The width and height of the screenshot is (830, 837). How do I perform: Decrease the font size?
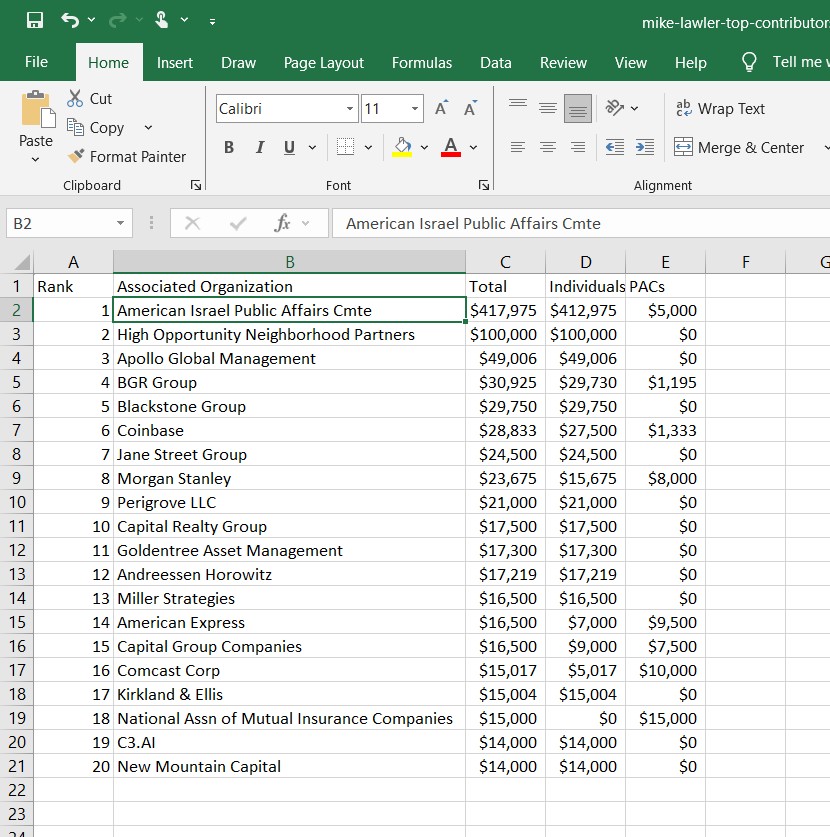point(470,108)
